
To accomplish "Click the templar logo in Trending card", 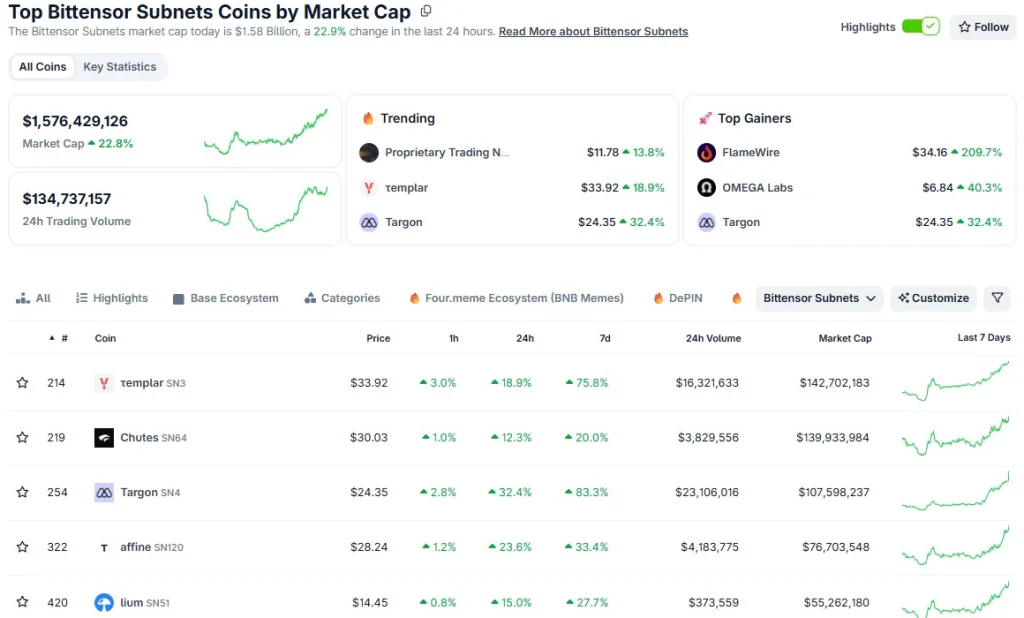I will (369, 188).
